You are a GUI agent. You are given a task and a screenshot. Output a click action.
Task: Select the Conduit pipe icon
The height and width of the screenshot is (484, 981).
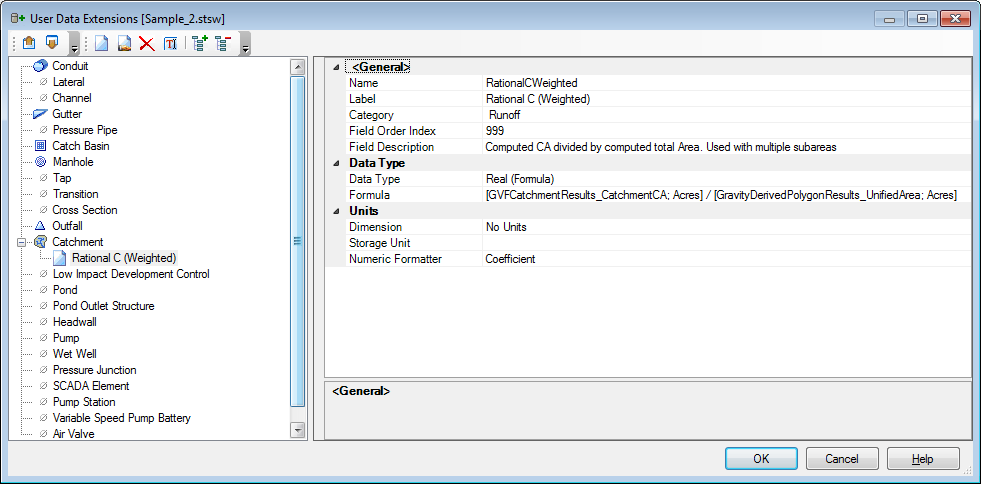pos(41,66)
